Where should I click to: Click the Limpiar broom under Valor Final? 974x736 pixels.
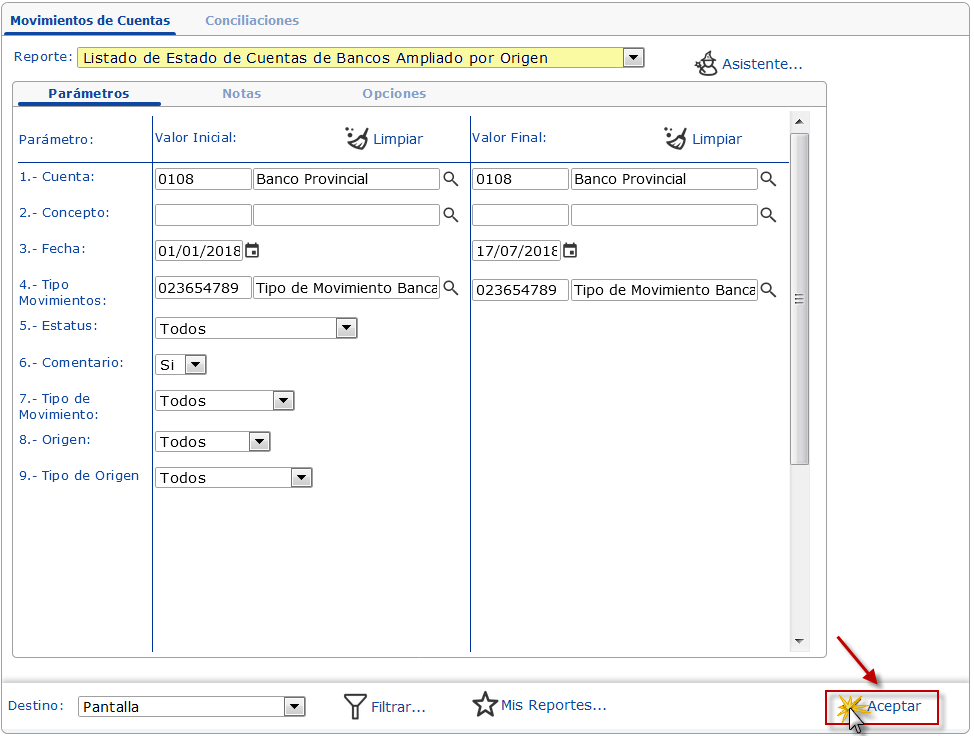pyautogui.click(x=676, y=139)
